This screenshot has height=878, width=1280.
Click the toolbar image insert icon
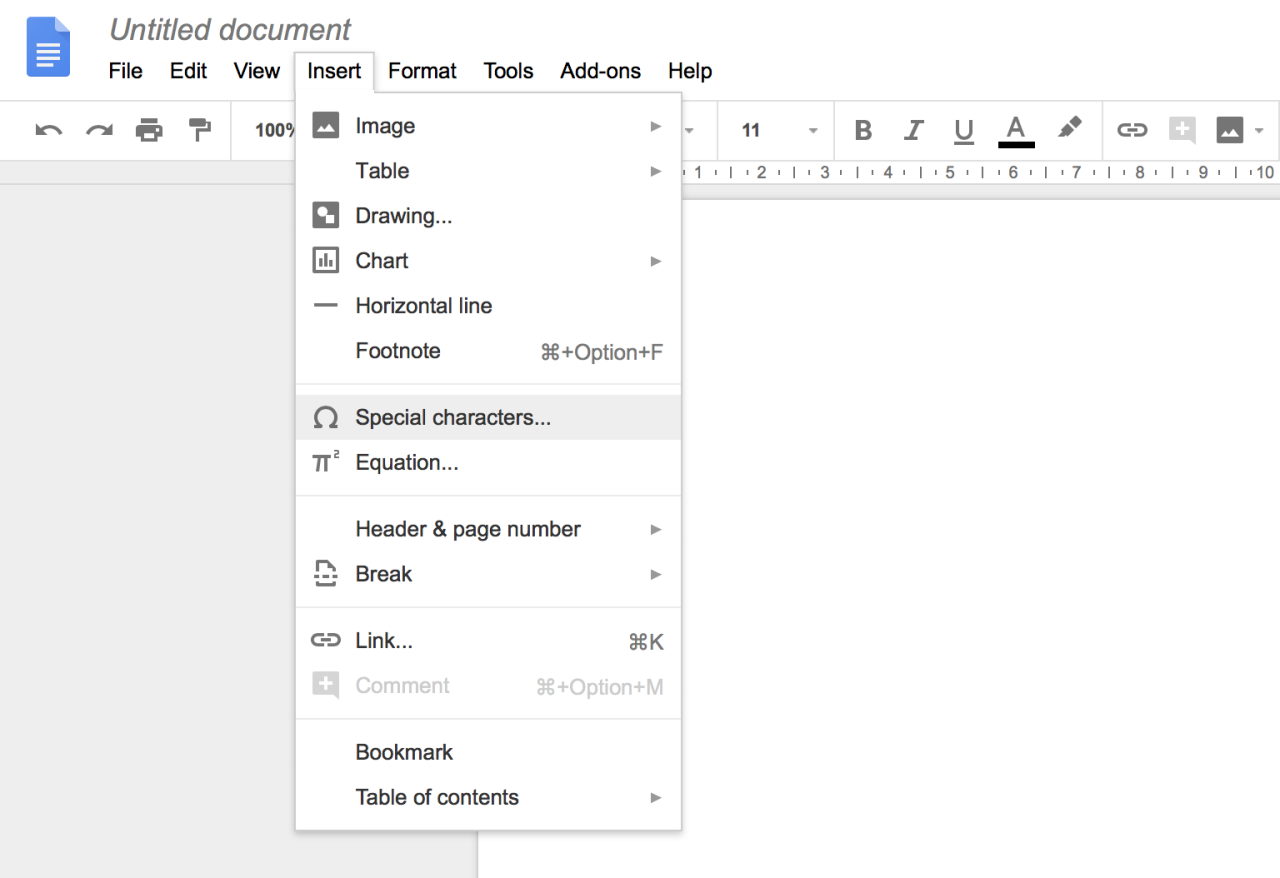pos(1229,130)
